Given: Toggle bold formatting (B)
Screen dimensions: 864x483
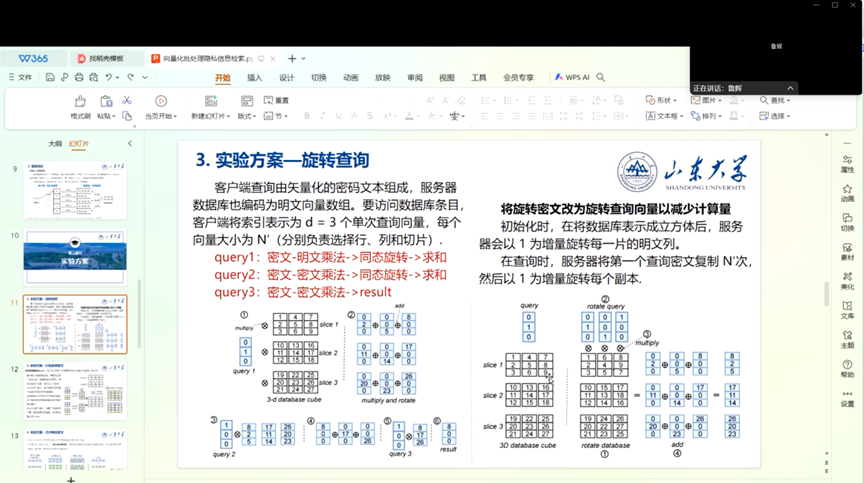Looking at the screenshot, I should click(307, 116).
